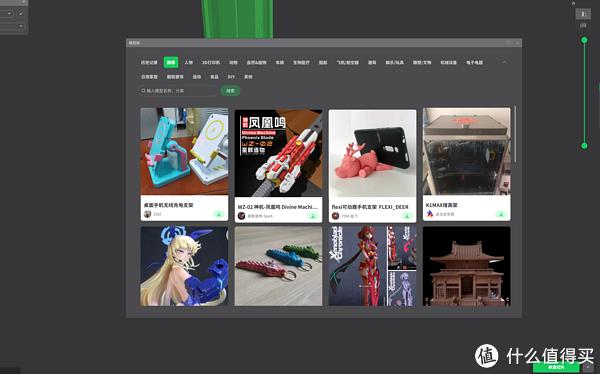600x374 pixels.
Task: Click the green button at bottom right
Action: tap(556, 367)
